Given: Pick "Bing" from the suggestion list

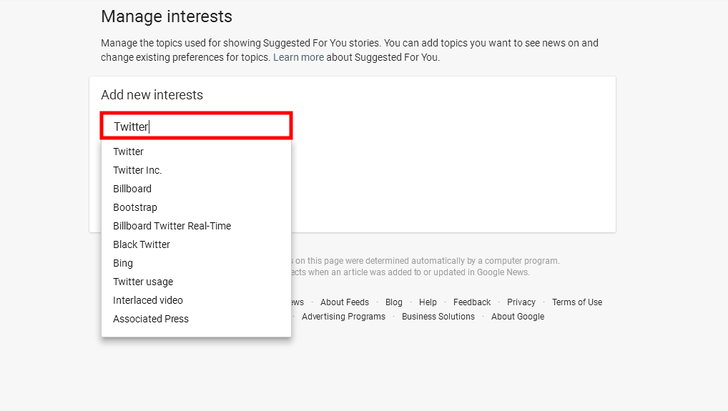Looking at the screenshot, I should coord(196,263).
